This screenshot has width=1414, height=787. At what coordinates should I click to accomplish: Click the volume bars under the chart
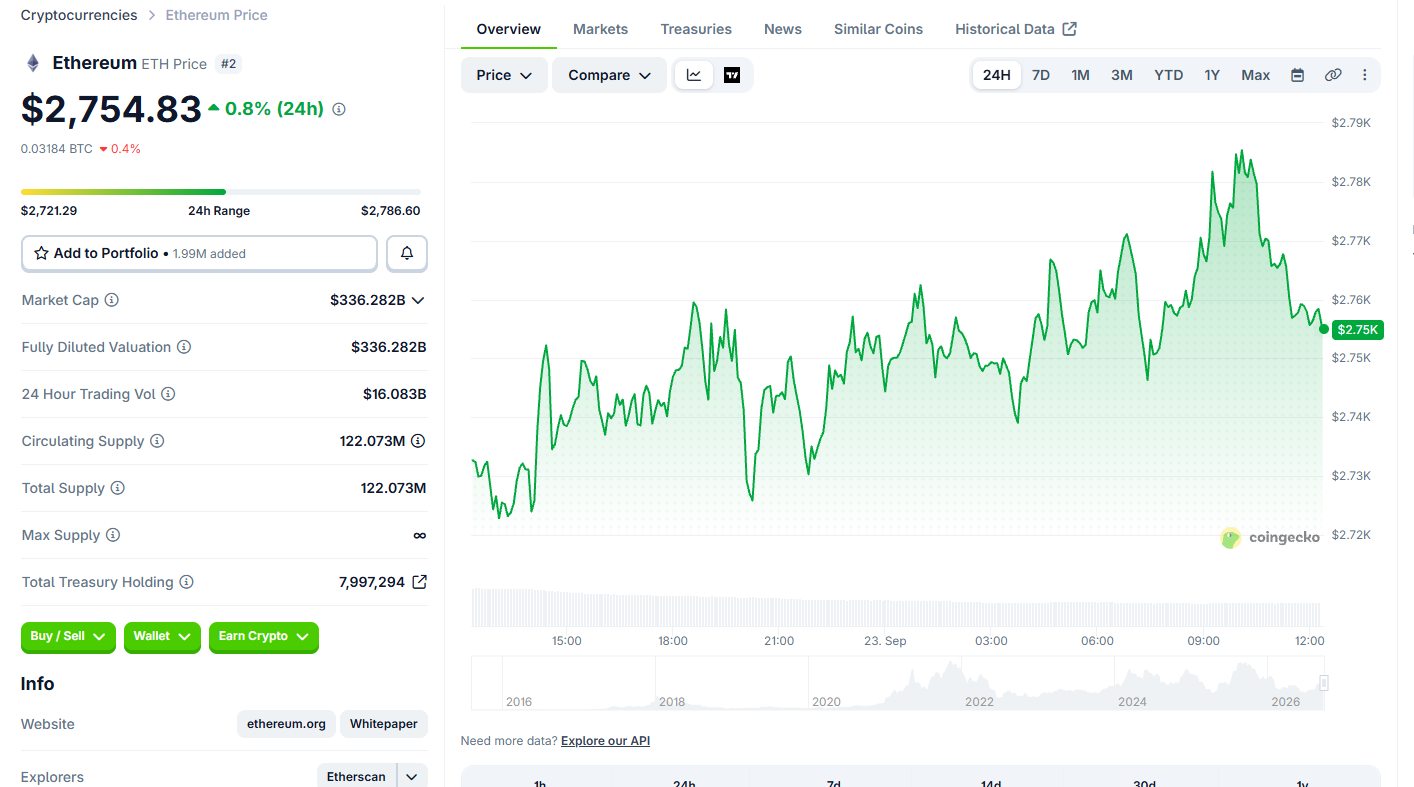[x=897, y=607]
